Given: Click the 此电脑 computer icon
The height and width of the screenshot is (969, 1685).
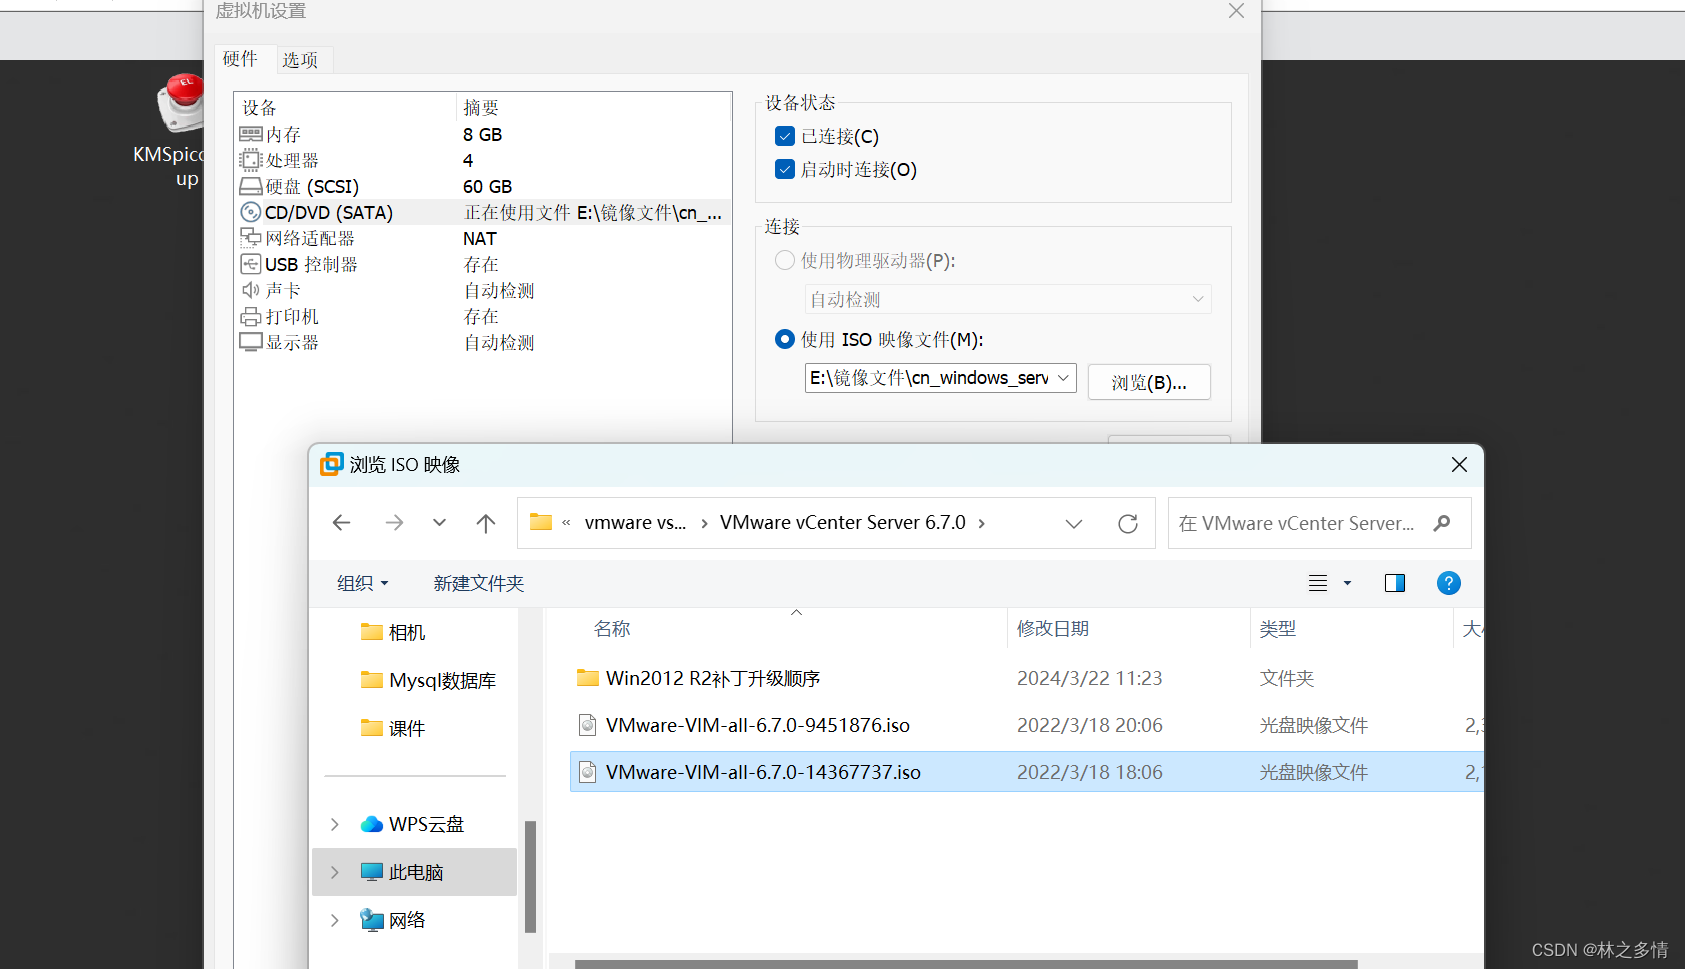Looking at the screenshot, I should tap(372, 872).
